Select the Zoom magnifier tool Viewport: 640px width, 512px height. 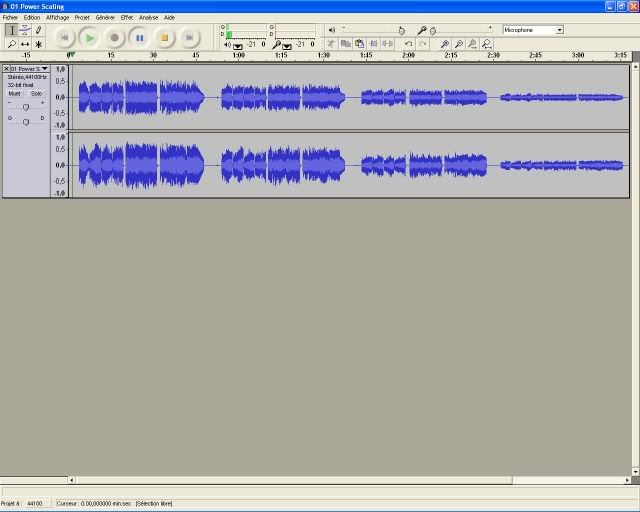point(11,44)
